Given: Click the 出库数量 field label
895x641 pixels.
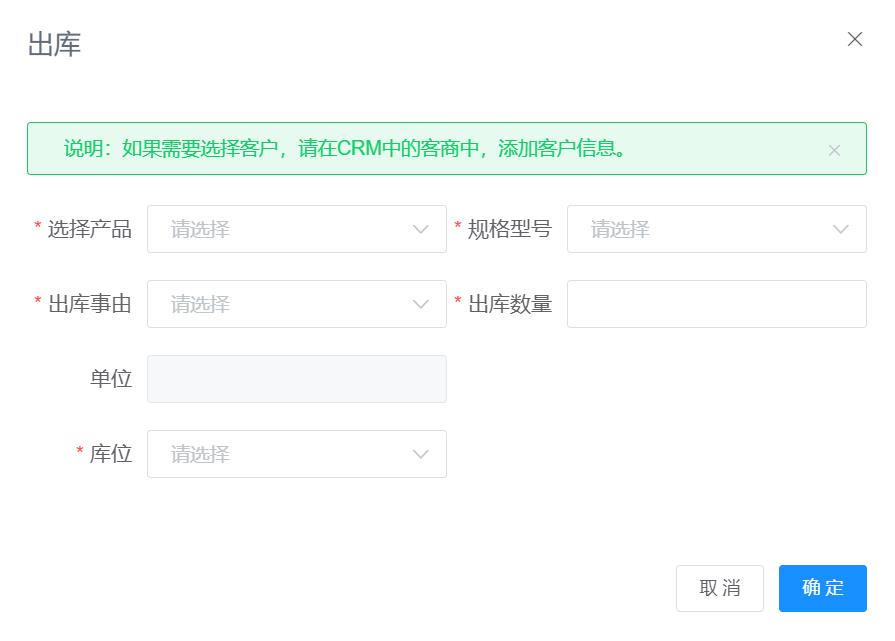Looking at the screenshot, I should pos(510,304).
